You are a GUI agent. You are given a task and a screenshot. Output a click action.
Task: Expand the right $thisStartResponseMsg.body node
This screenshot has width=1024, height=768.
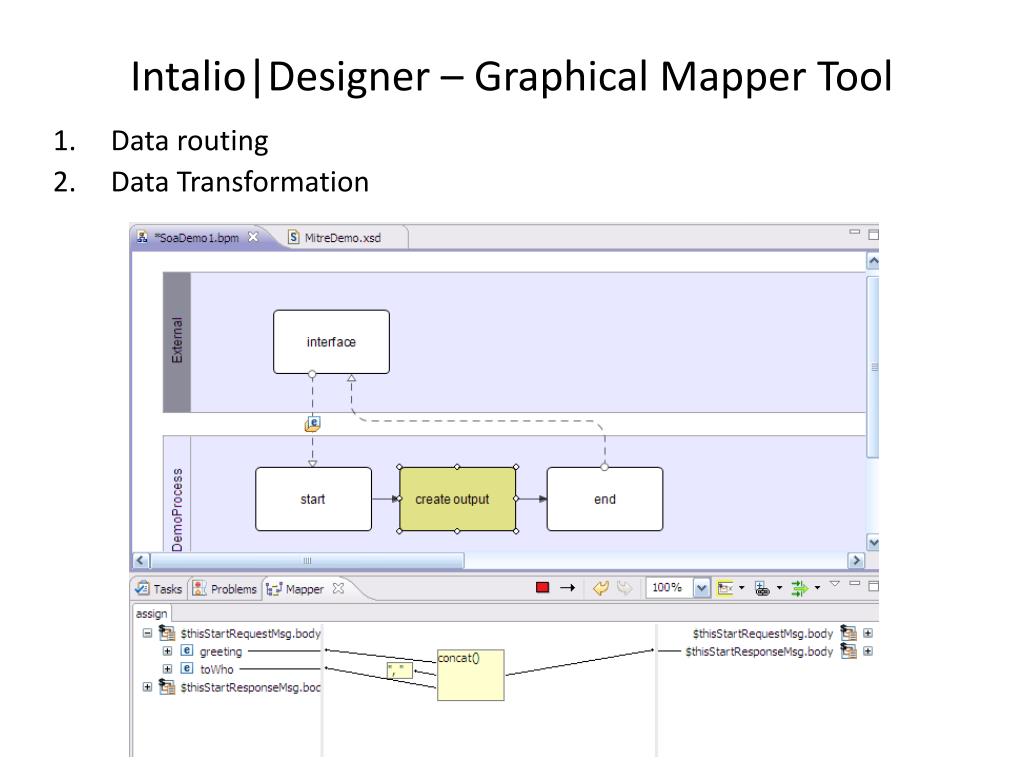click(868, 650)
